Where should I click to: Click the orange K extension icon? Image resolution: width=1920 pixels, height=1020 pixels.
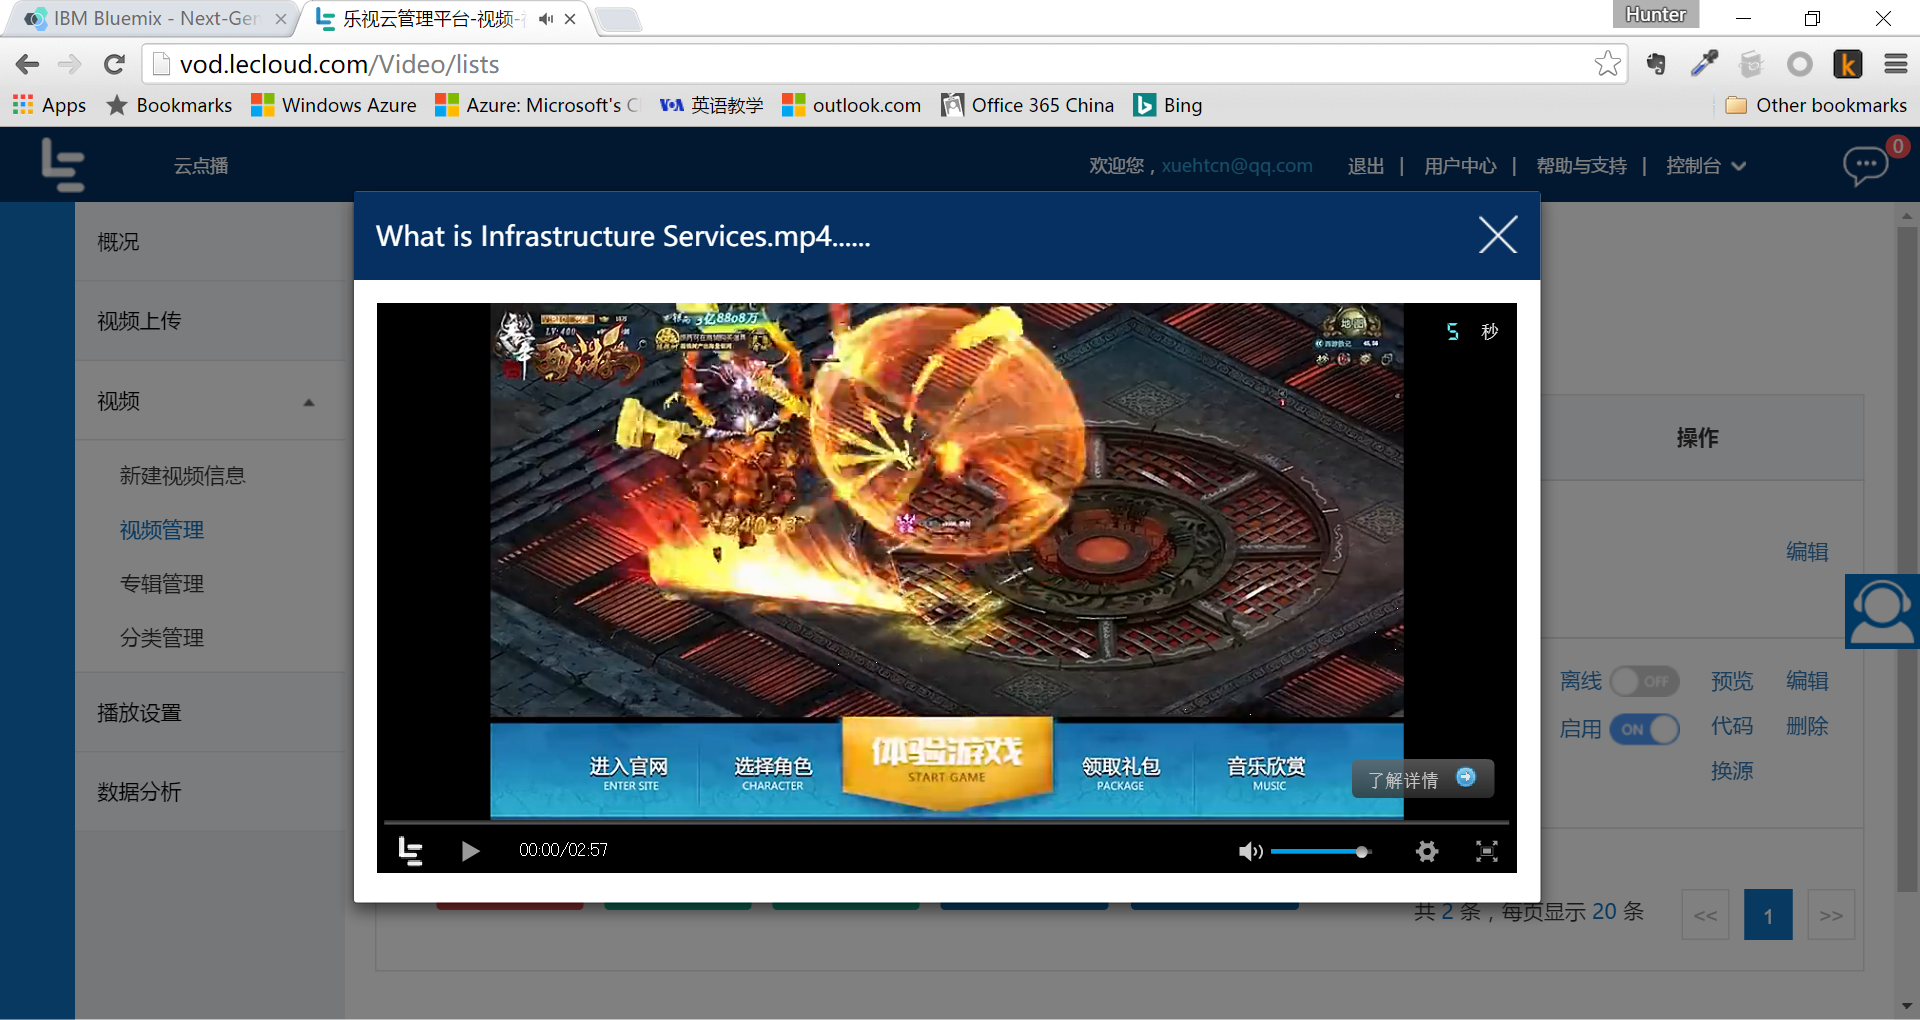tap(1848, 64)
